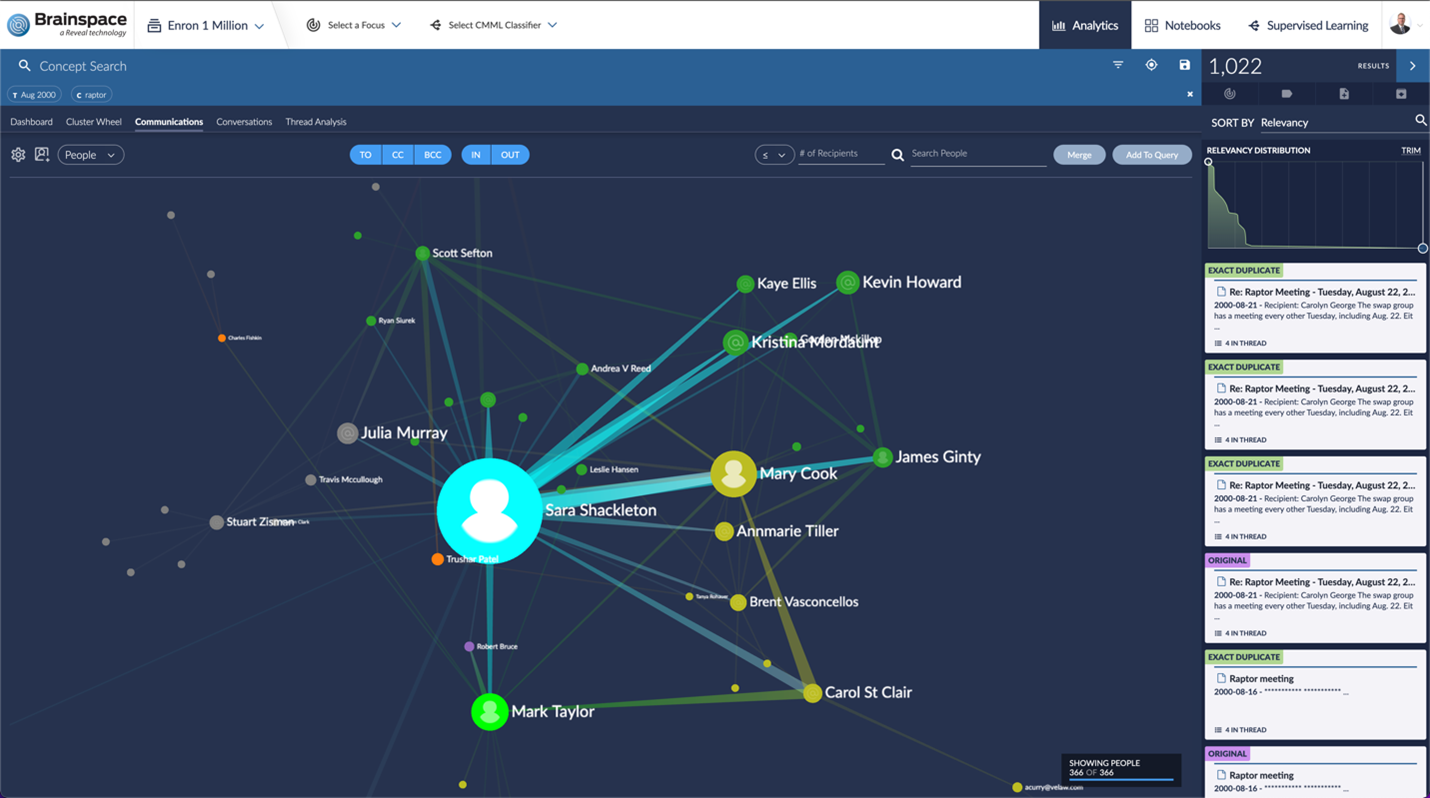Image resolution: width=1430 pixels, height=798 pixels.
Task: Select the Carol St Clair node
Action: 812,693
